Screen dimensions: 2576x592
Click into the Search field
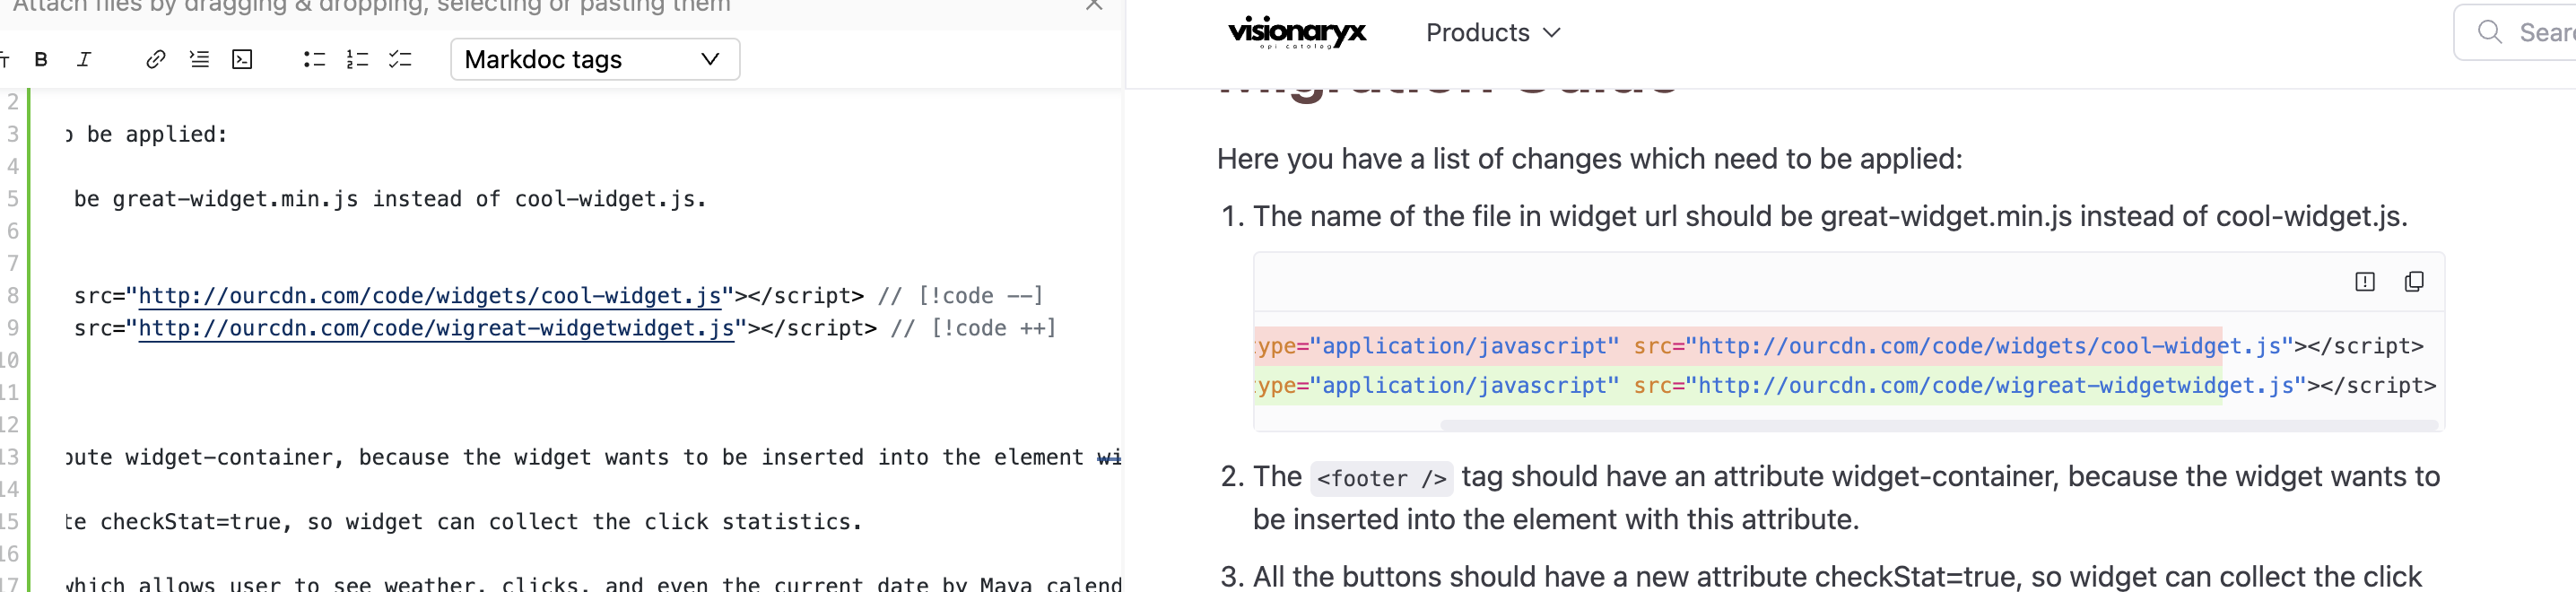(x=2530, y=33)
